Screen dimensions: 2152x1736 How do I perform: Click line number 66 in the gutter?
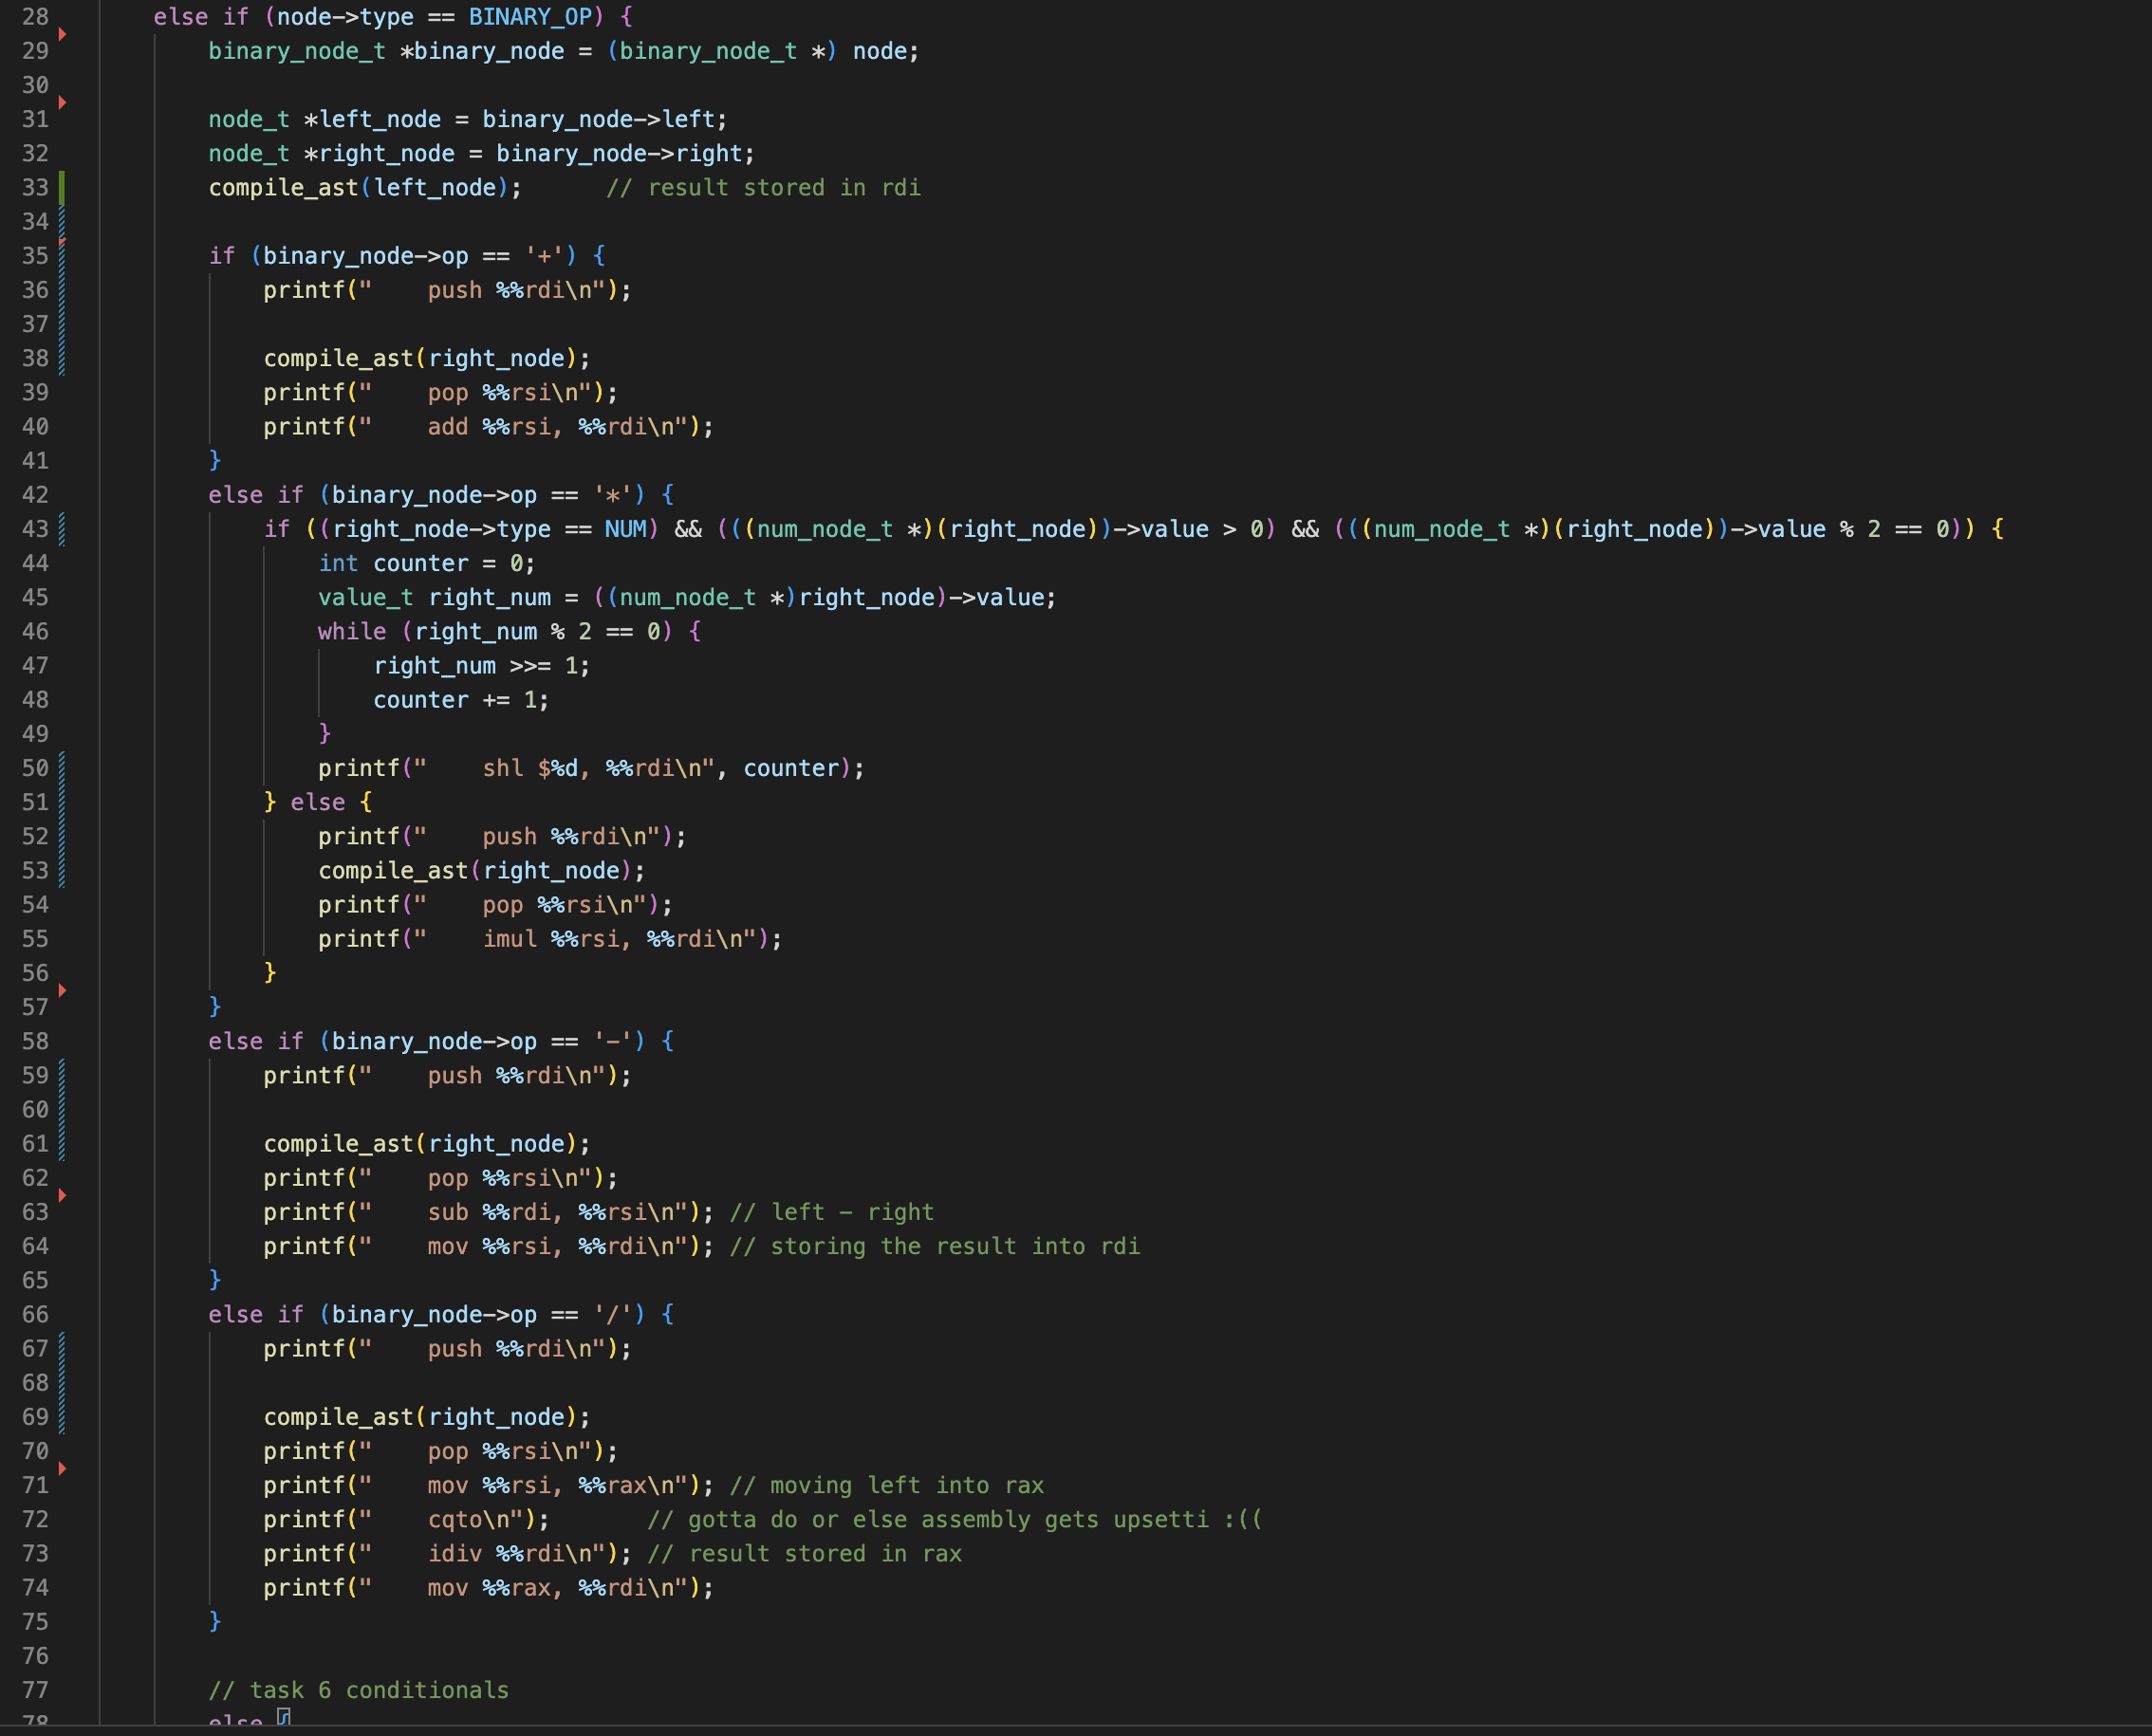coord(35,1314)
